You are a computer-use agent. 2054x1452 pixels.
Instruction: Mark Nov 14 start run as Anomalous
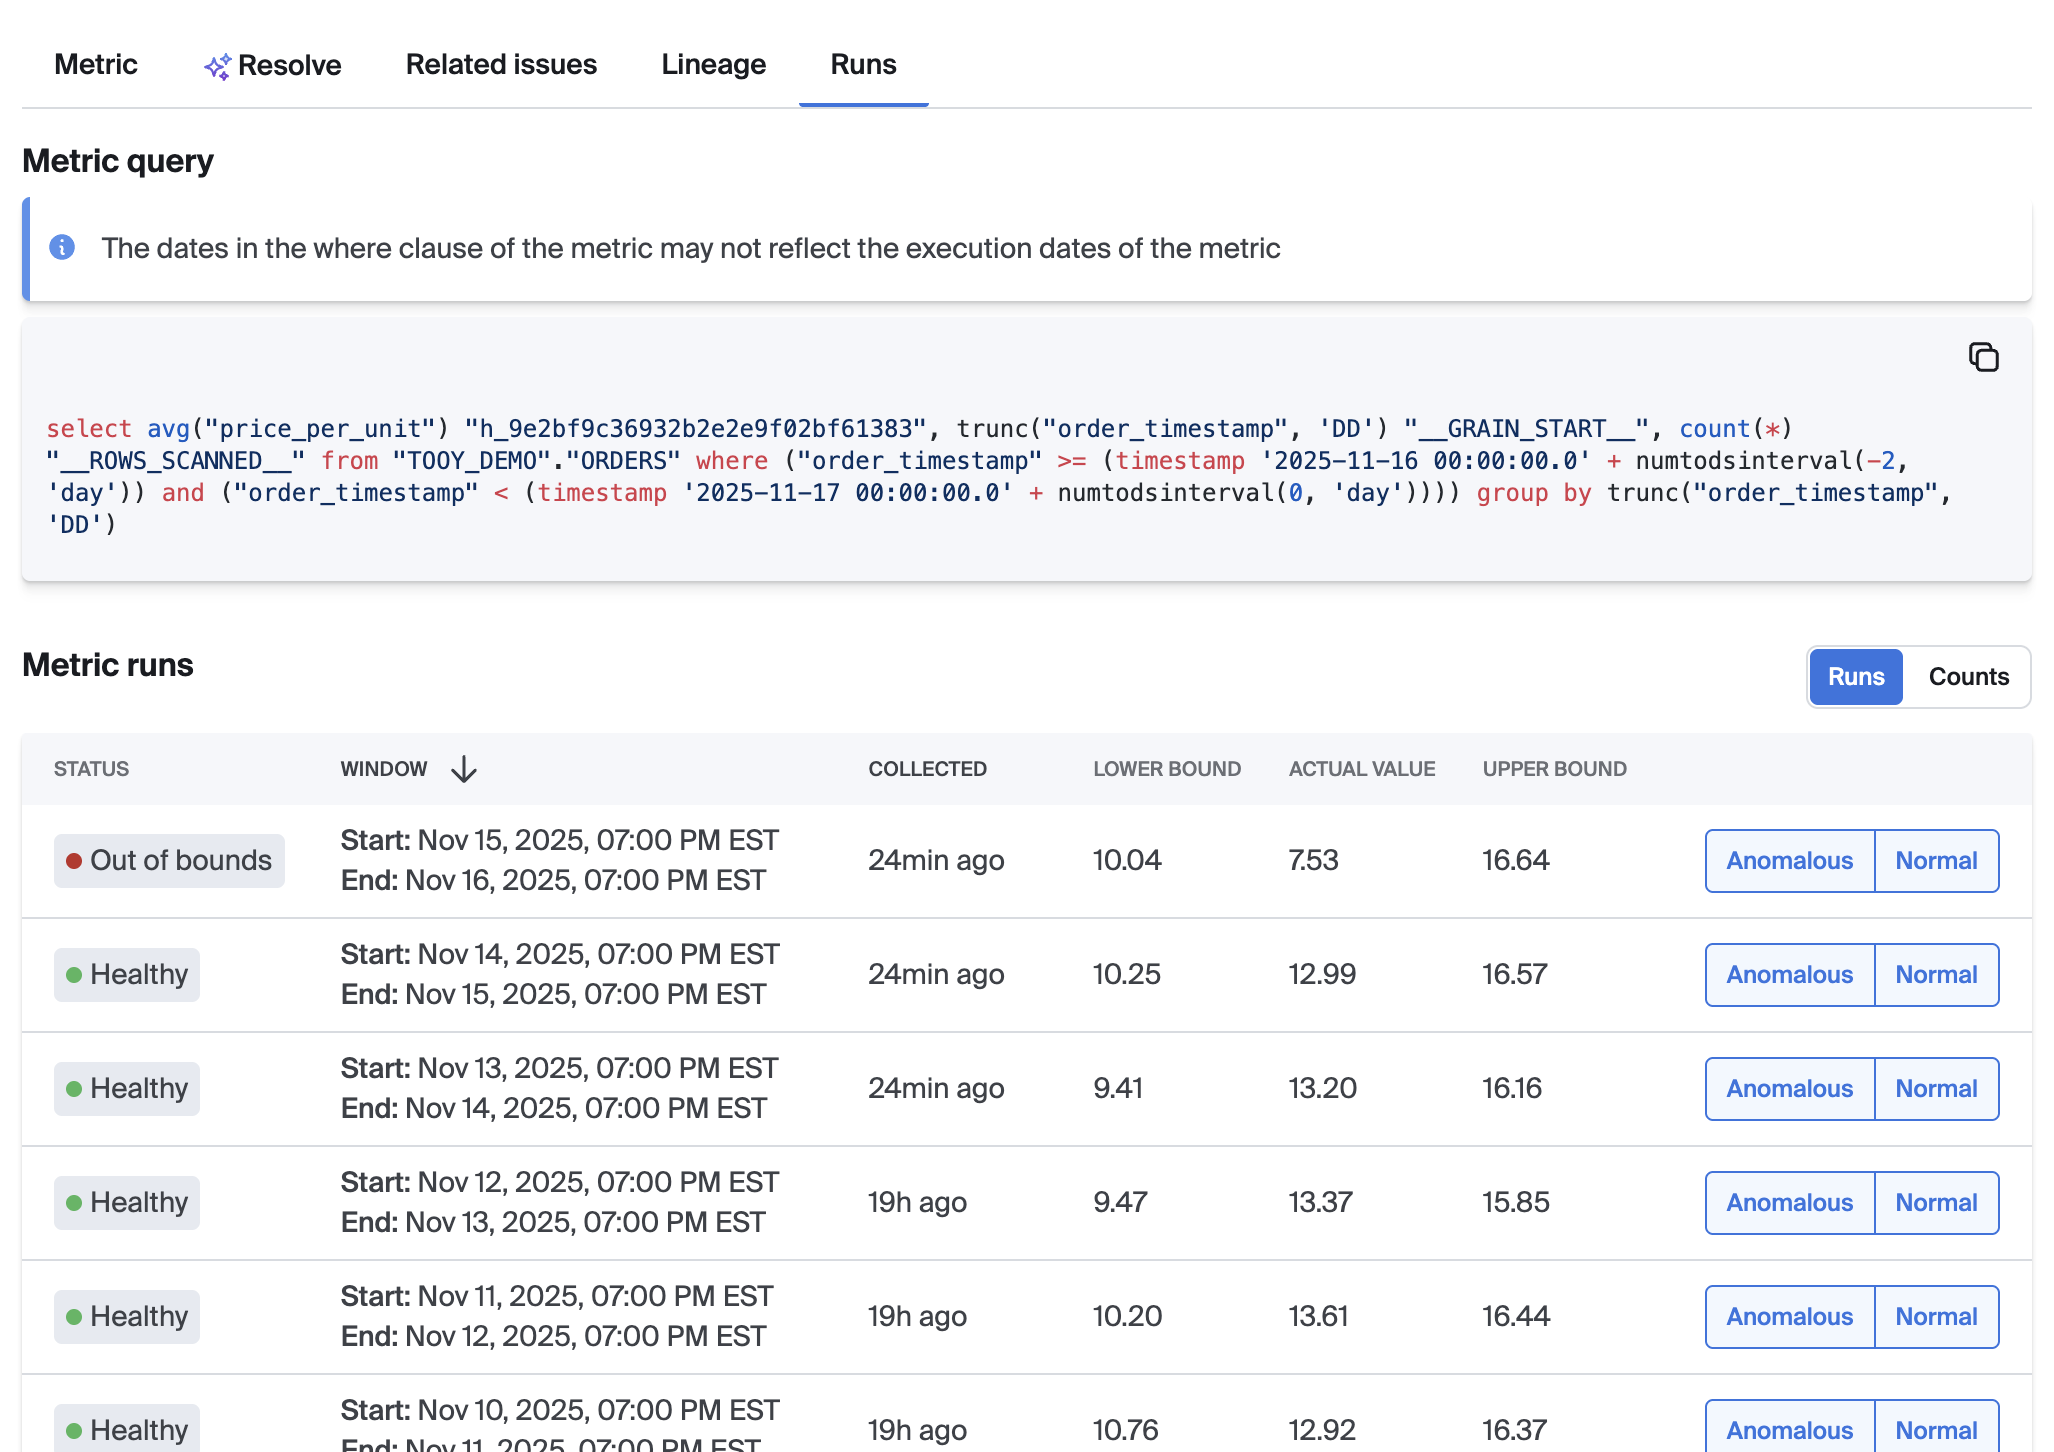(1789, 975)
